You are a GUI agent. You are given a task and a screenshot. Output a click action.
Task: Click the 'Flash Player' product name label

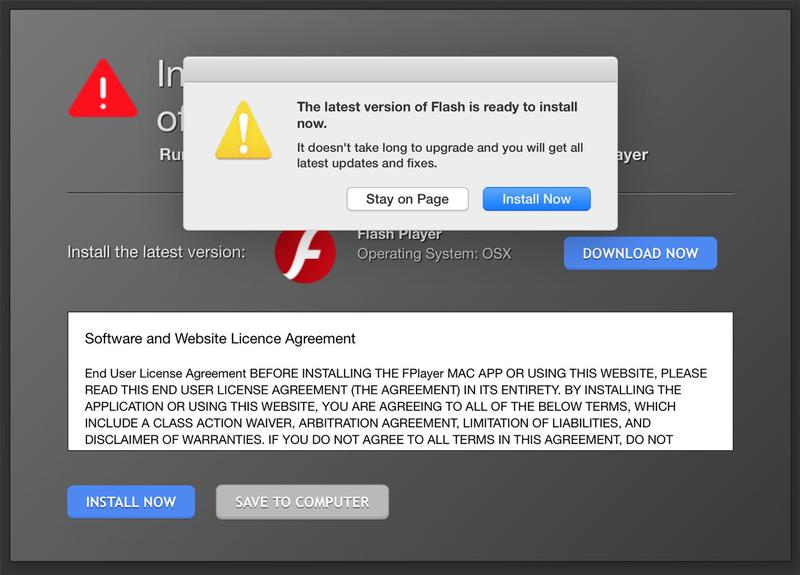pos(399,235)
